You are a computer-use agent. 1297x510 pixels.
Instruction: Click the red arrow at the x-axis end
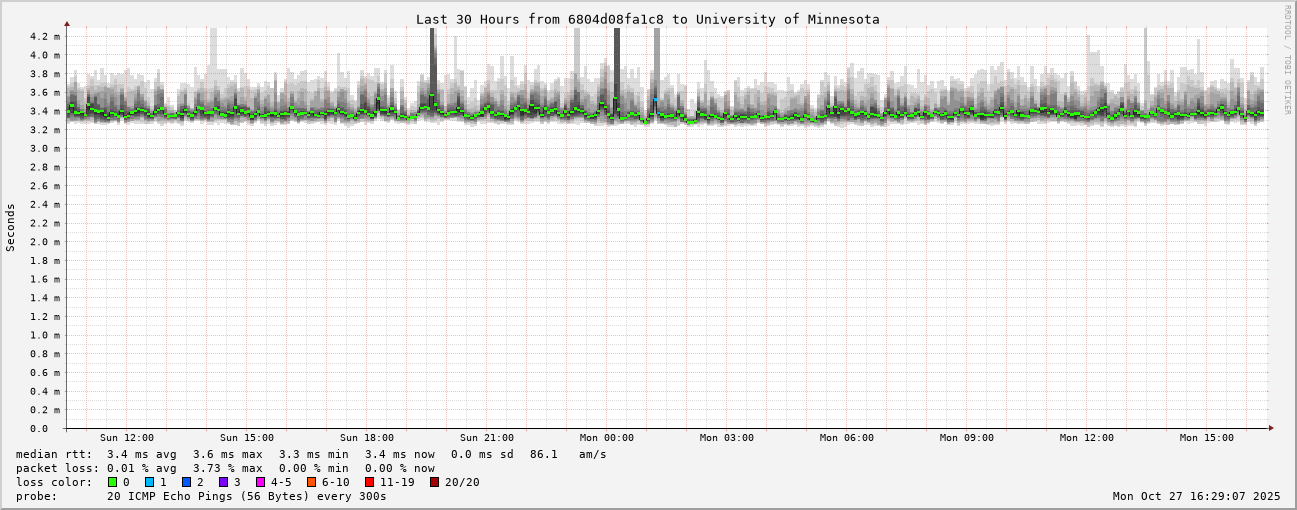pyautogui.click(x=1271, y=428)
